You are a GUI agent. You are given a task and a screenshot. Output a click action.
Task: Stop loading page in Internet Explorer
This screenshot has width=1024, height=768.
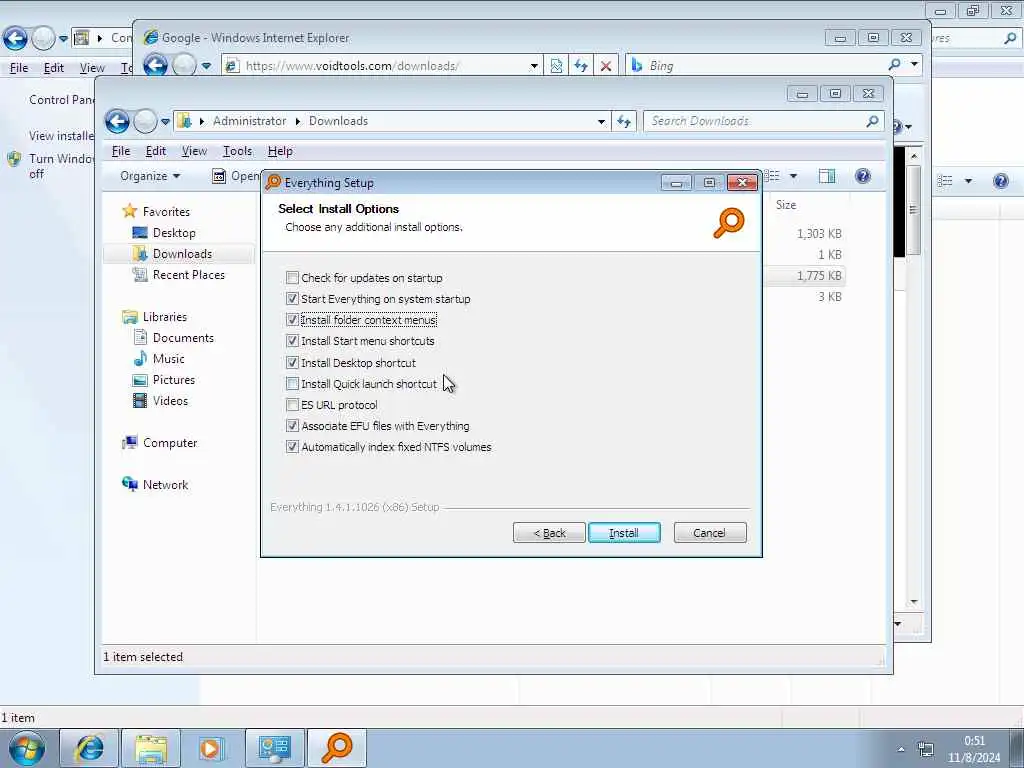coord(606,65)
